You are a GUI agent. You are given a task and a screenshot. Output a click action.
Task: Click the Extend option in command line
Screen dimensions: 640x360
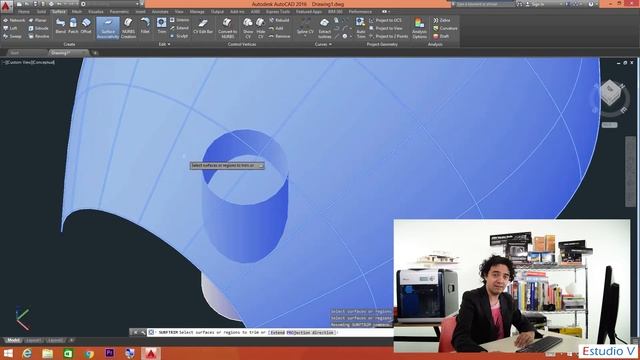(278, 332)
